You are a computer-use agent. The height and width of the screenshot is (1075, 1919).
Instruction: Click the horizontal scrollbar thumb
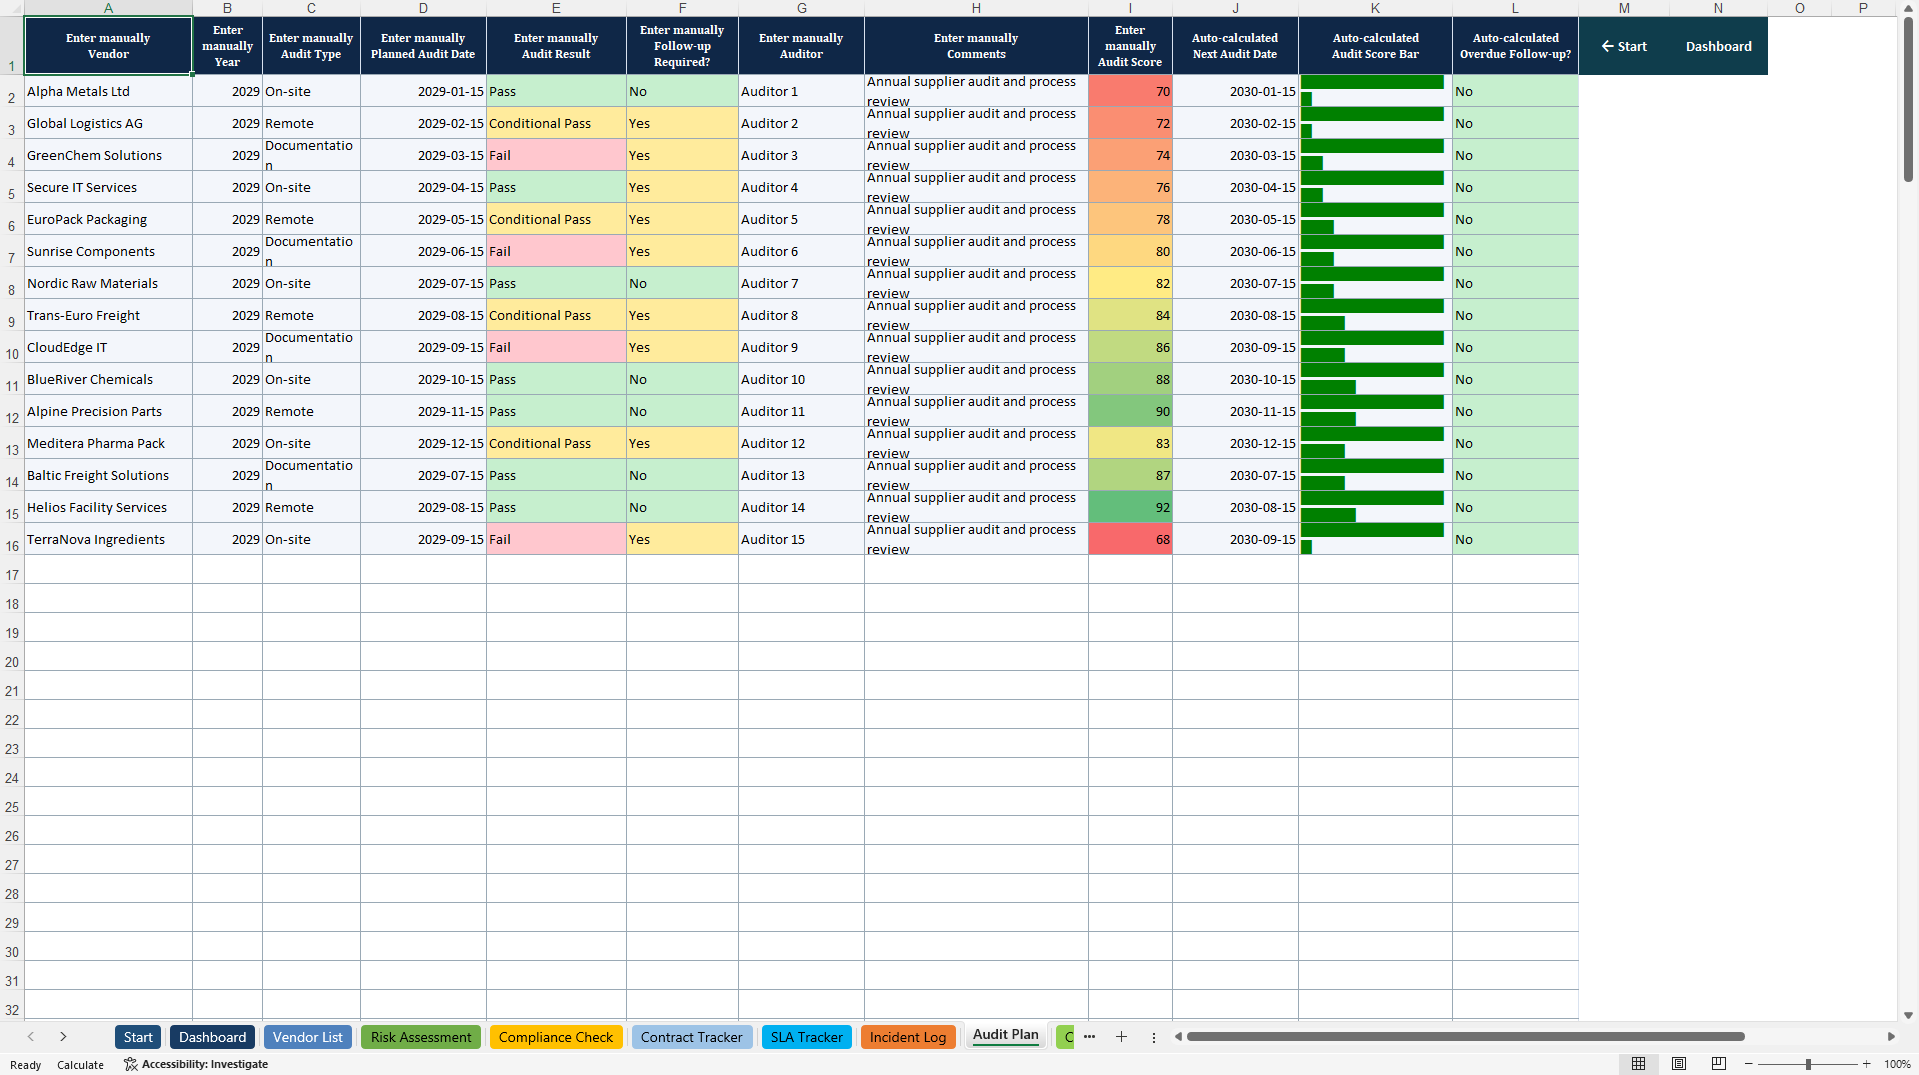click(x=1465, y=1037)
